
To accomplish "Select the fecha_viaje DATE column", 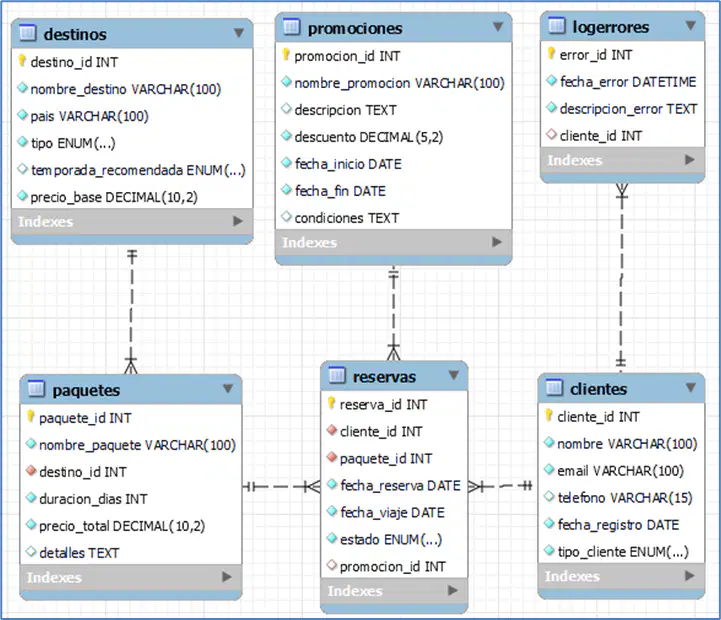I will click(x=394, y=512).
